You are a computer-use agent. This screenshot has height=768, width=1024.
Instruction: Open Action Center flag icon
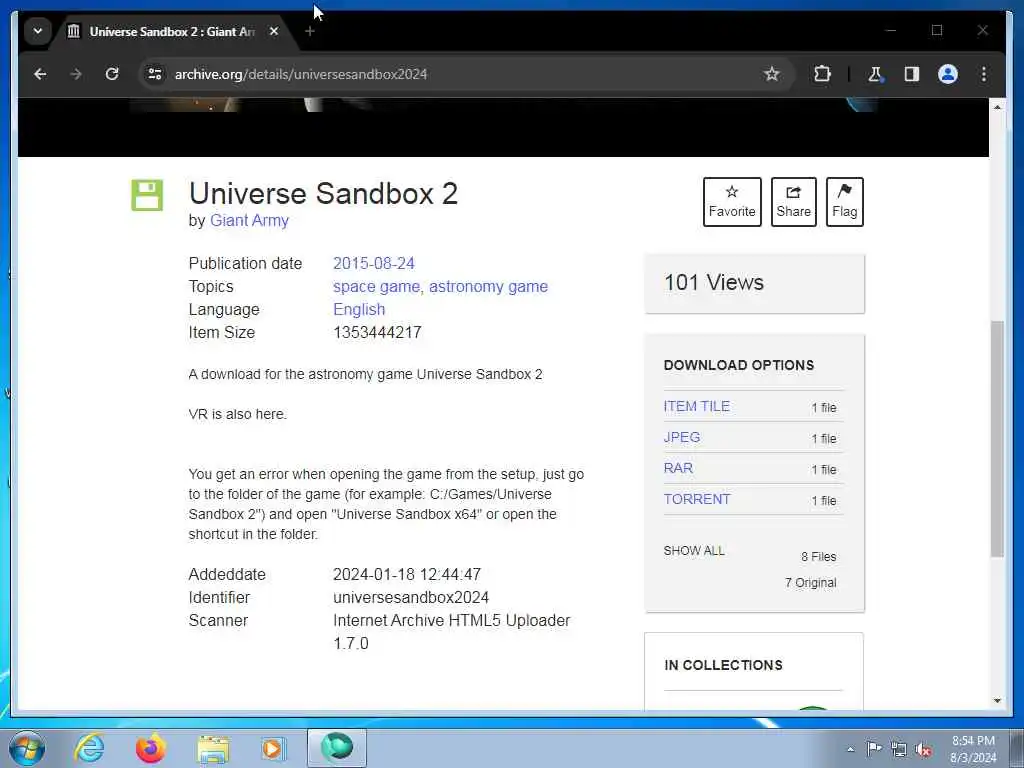[874, 749]
